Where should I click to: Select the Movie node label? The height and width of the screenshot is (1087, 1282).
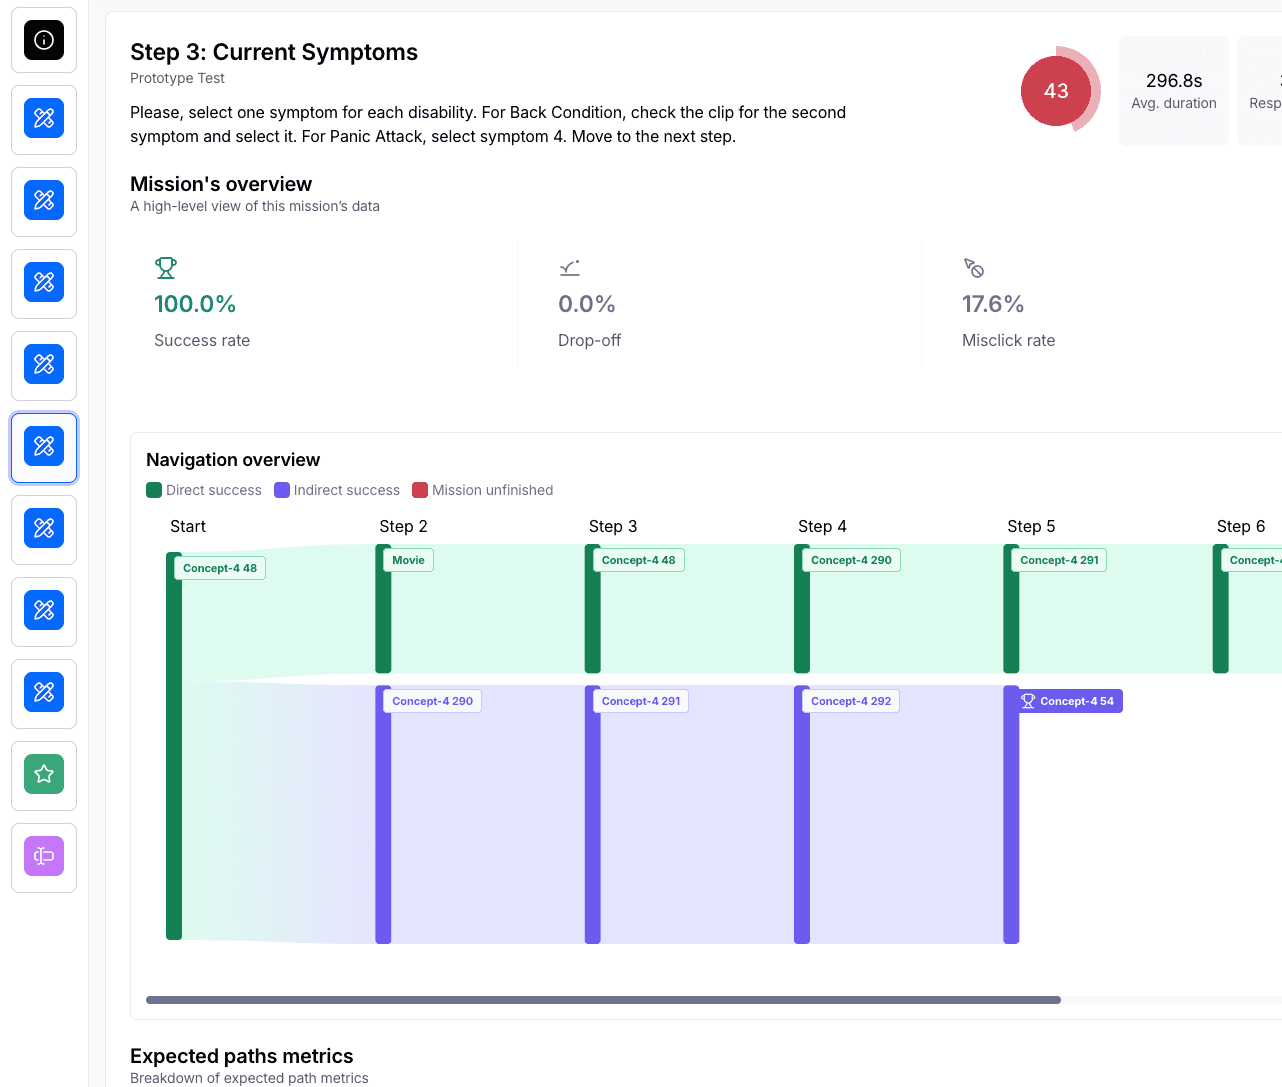tap(408, 560)
